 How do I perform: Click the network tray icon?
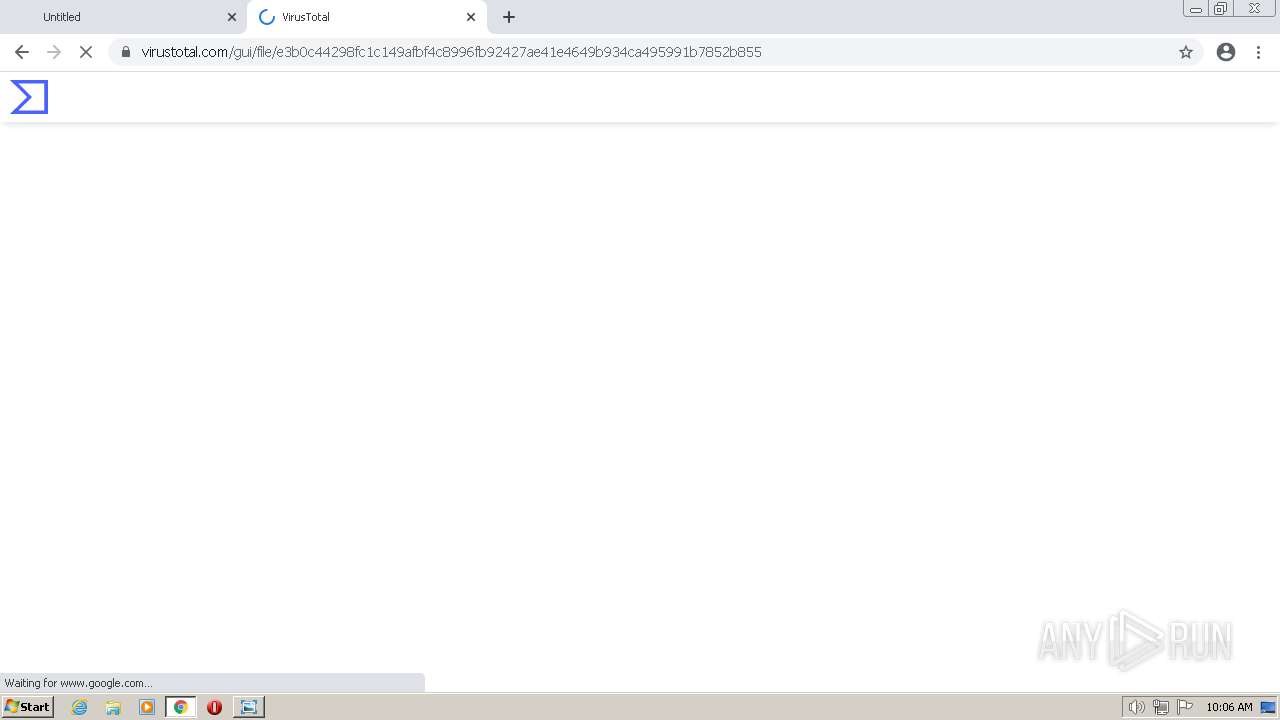tap(1161, 707)
